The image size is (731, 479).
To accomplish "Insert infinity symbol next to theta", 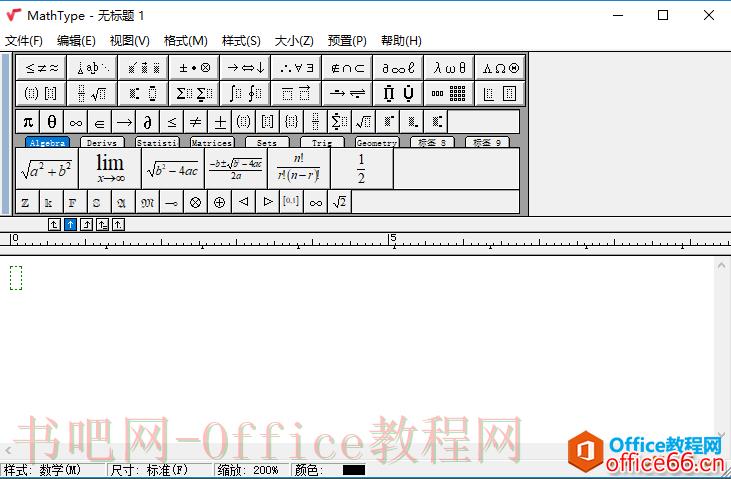I will pyautogui.click(x=76, y=122).
